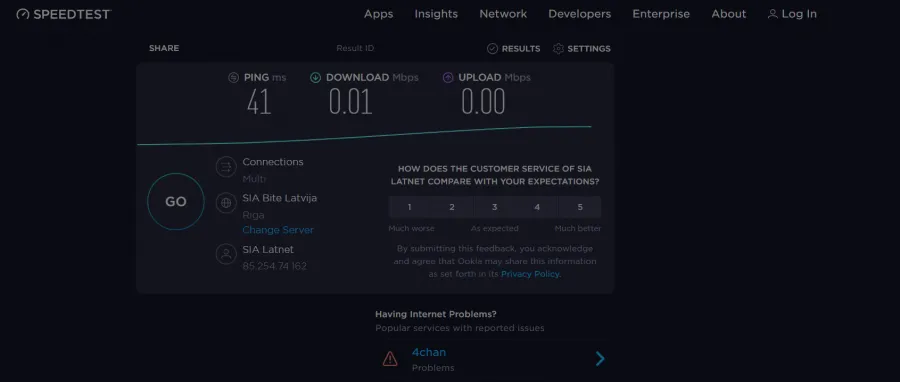Click the server globe icon
The width and height of the screenshot is (900, 382).
coord(226,202)
